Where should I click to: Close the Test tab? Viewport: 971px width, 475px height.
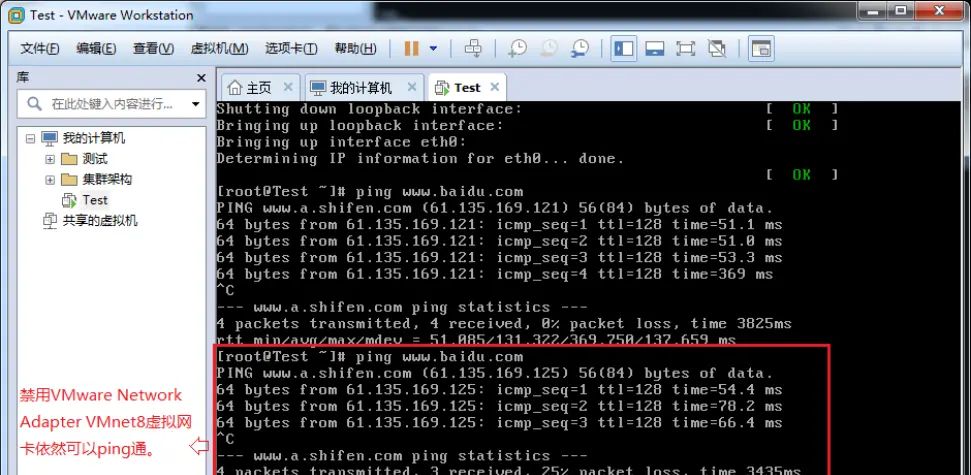(x=494, y=87)
